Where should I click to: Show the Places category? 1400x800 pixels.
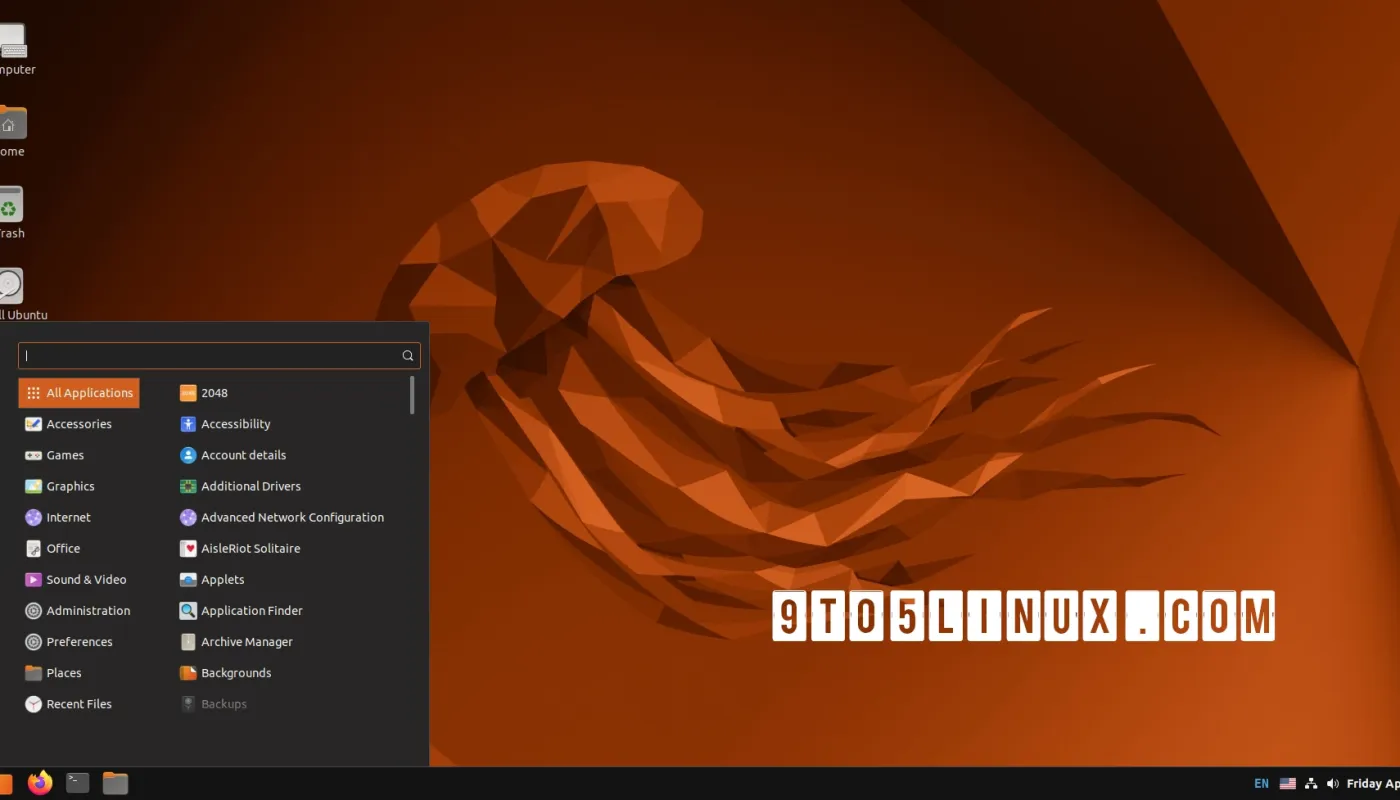click(53, 672)
